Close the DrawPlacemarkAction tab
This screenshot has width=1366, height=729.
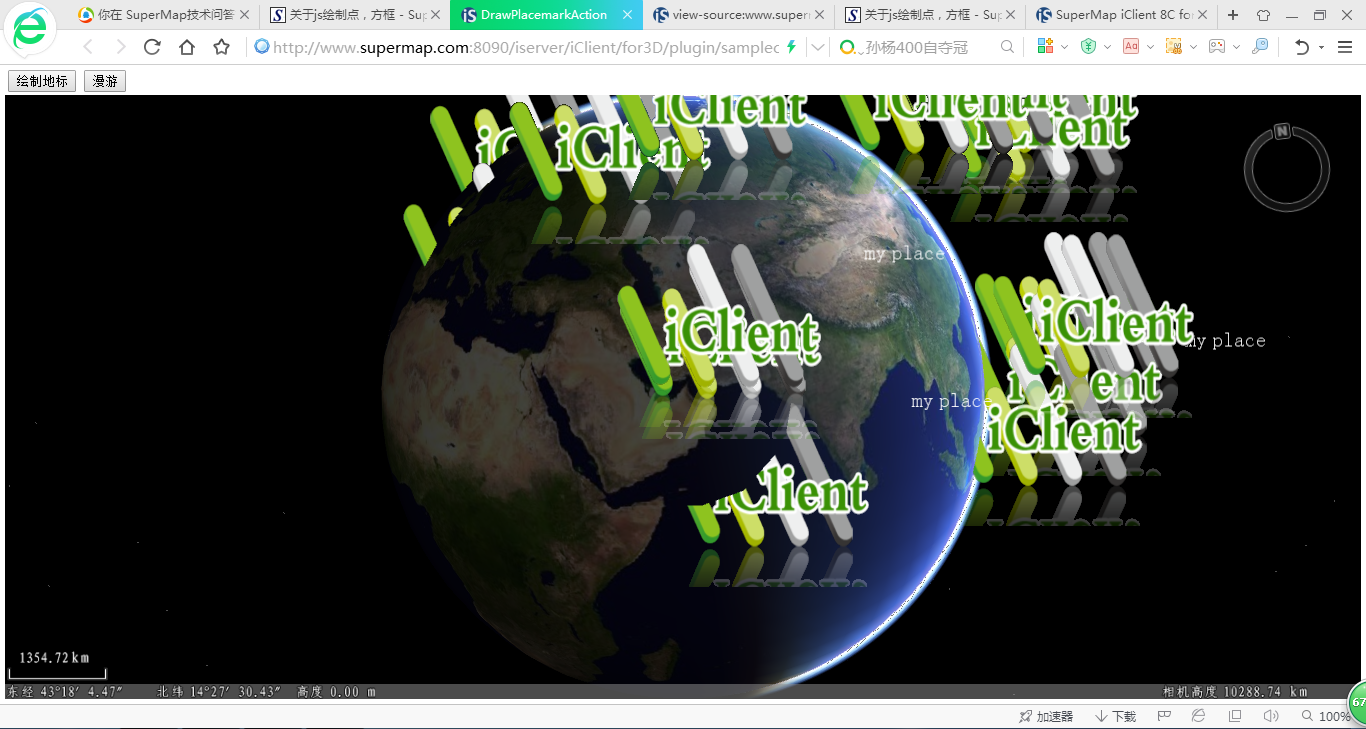627,15
